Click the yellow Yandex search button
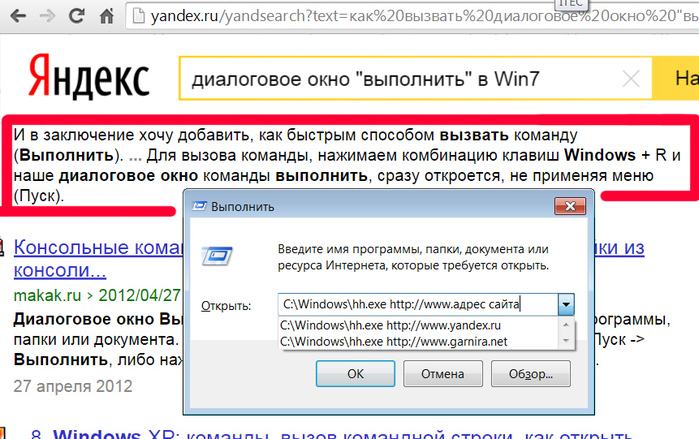The image size is (699, 439). pyautogui.click(x=676, y=78)
